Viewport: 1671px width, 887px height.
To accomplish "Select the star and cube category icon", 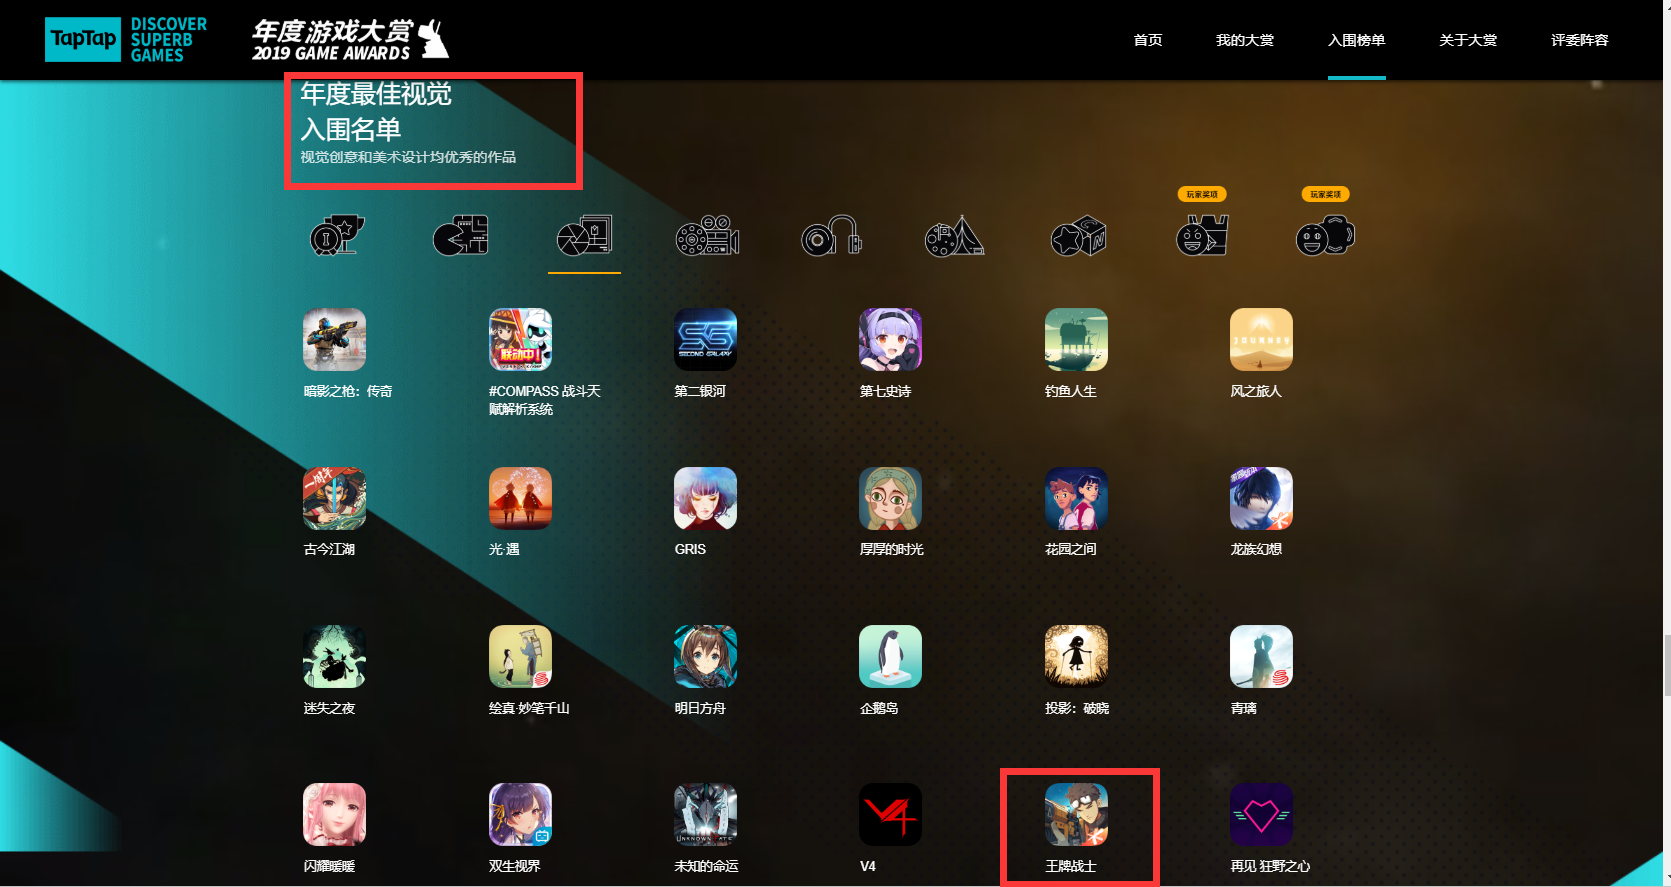I will [x=1078, y=236].
